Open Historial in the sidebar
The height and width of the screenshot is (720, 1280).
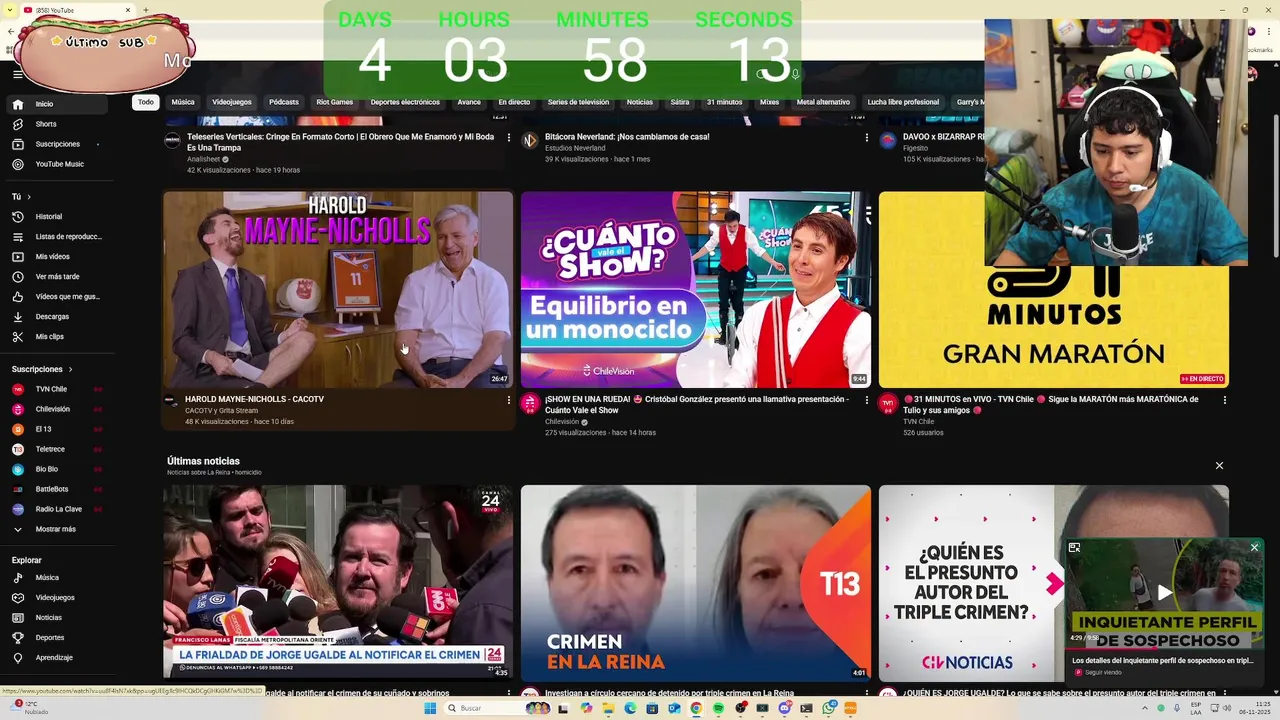click(58, 217)
